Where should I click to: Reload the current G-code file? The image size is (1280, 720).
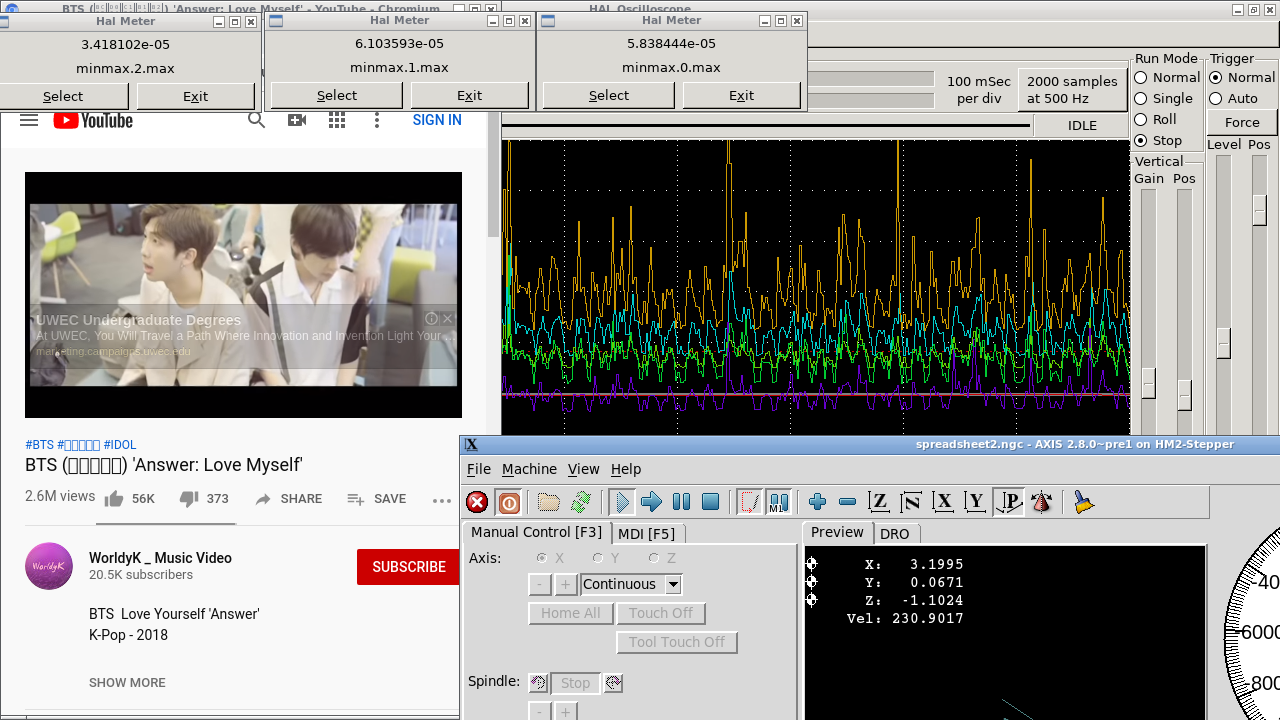580,502
